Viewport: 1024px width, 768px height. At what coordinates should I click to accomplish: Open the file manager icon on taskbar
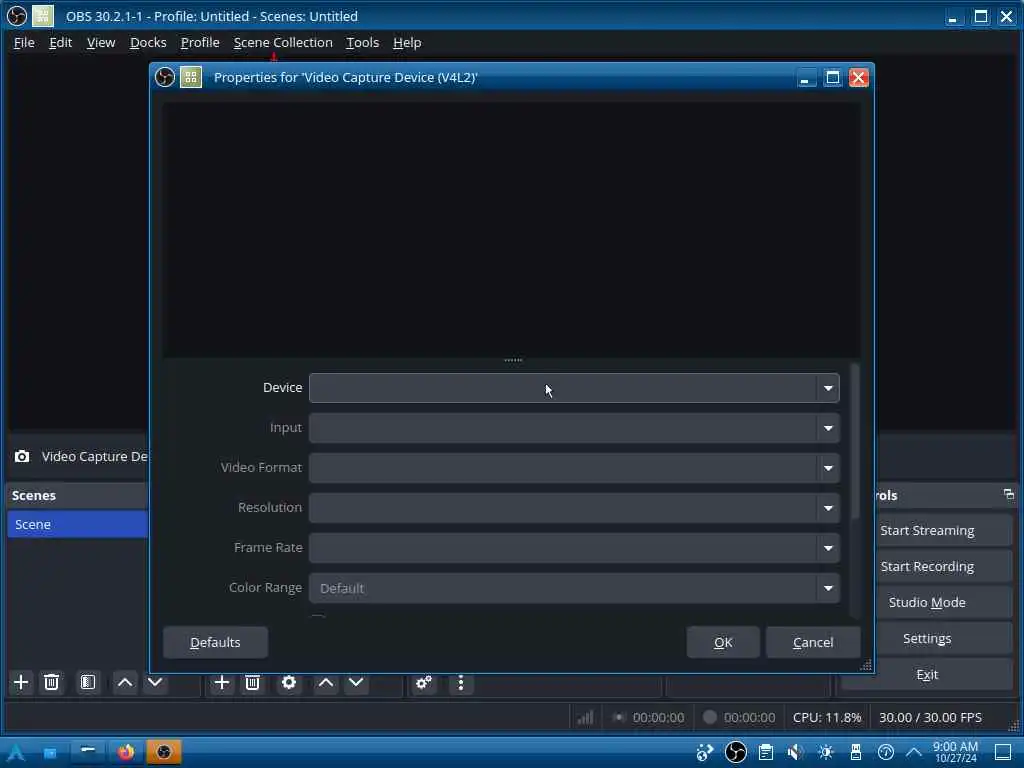tap(50, 752)
